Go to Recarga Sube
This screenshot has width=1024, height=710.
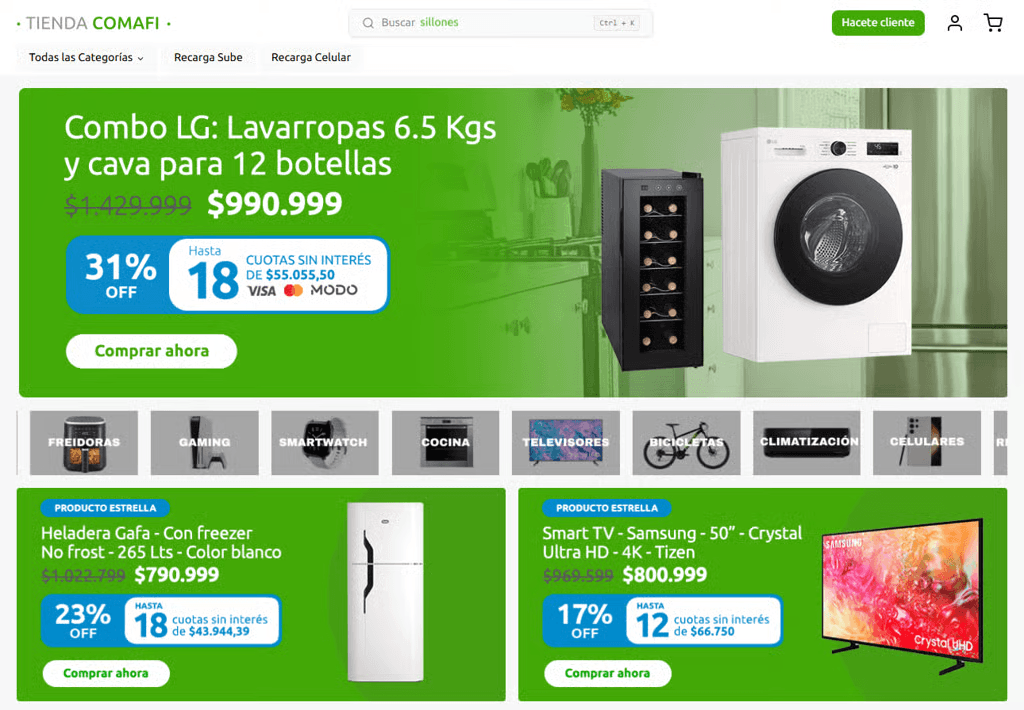click(208, 57)
